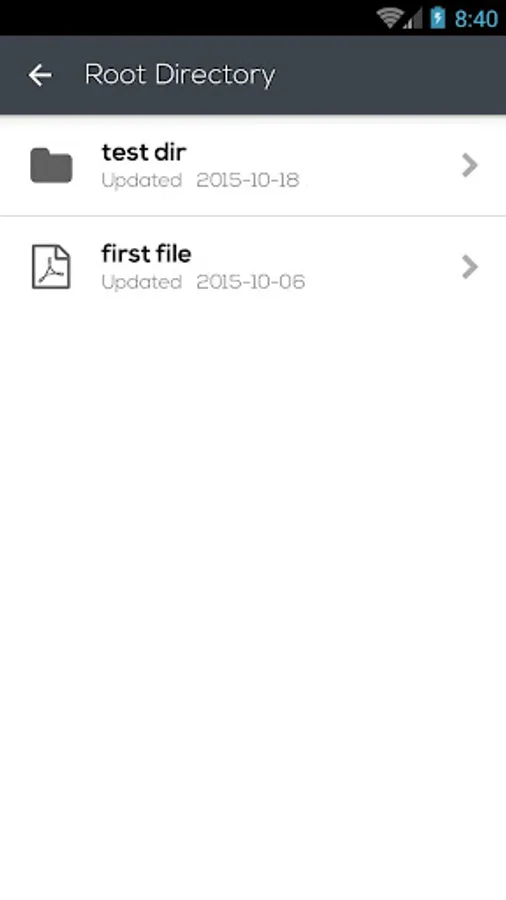Open first file using its chevron
The height and width of the screenshot is (900, 506).
click(470, 267)
